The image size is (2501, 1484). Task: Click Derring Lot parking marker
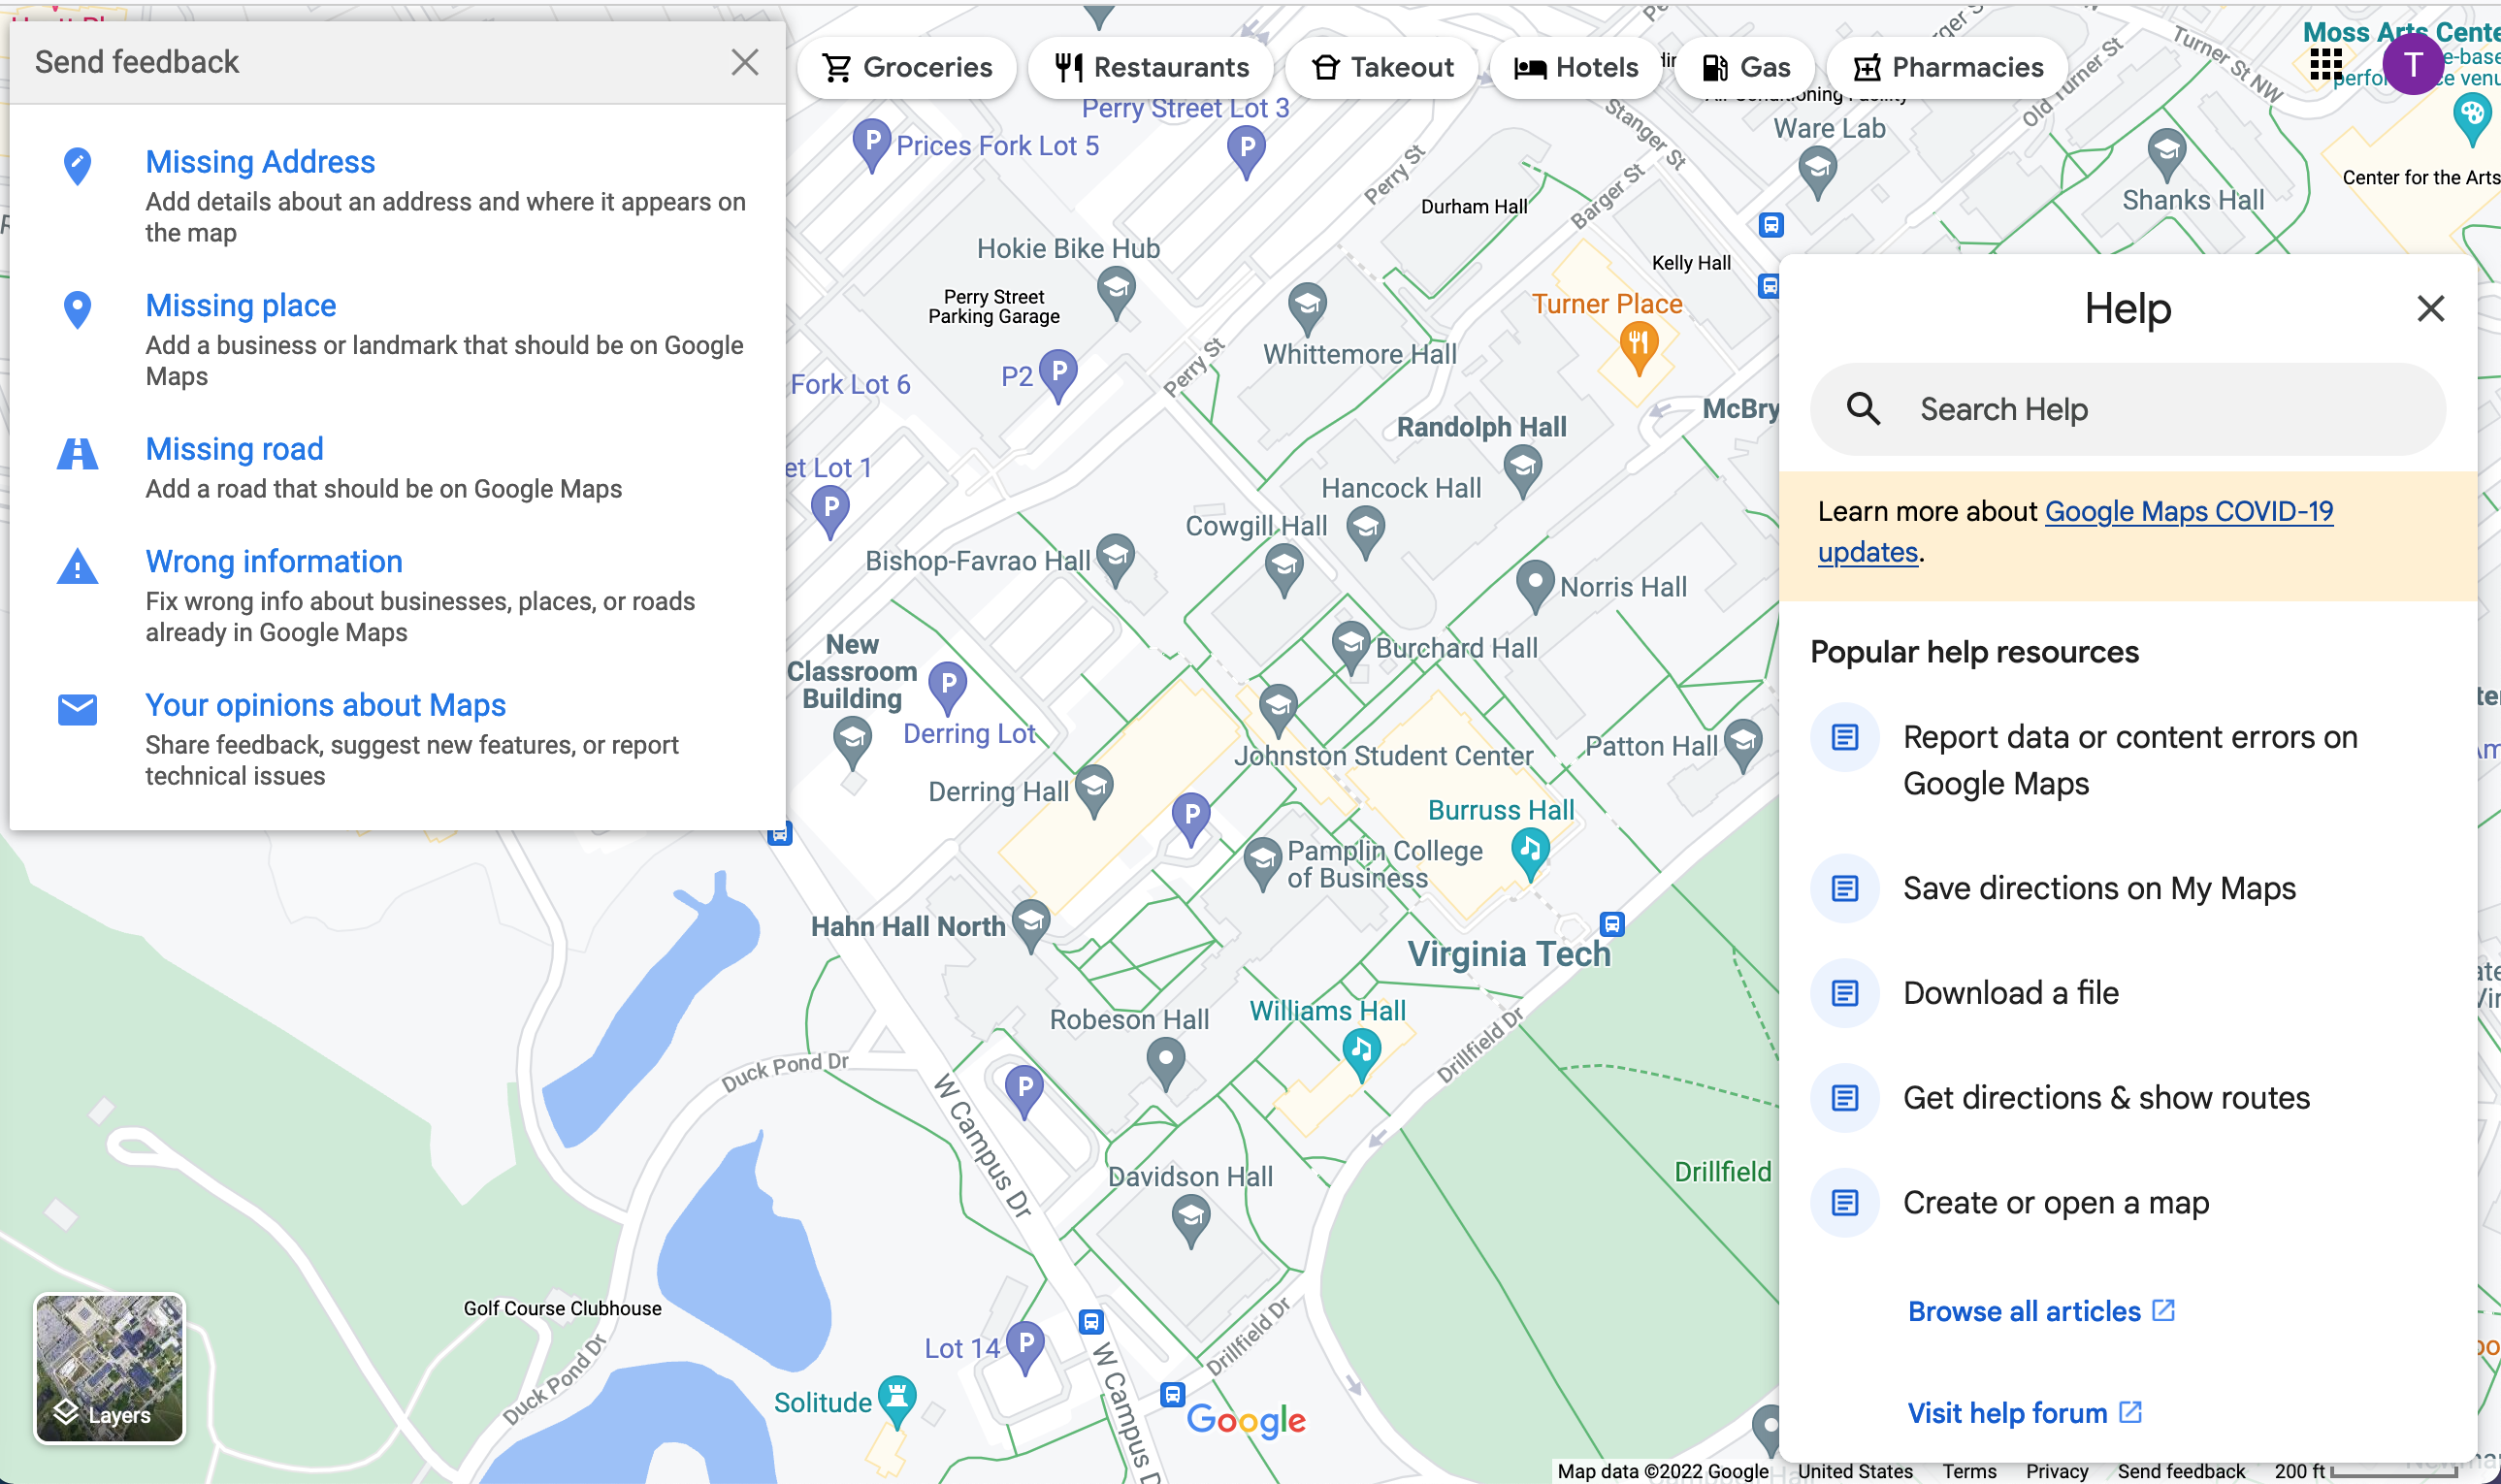(x=947, y=689)
